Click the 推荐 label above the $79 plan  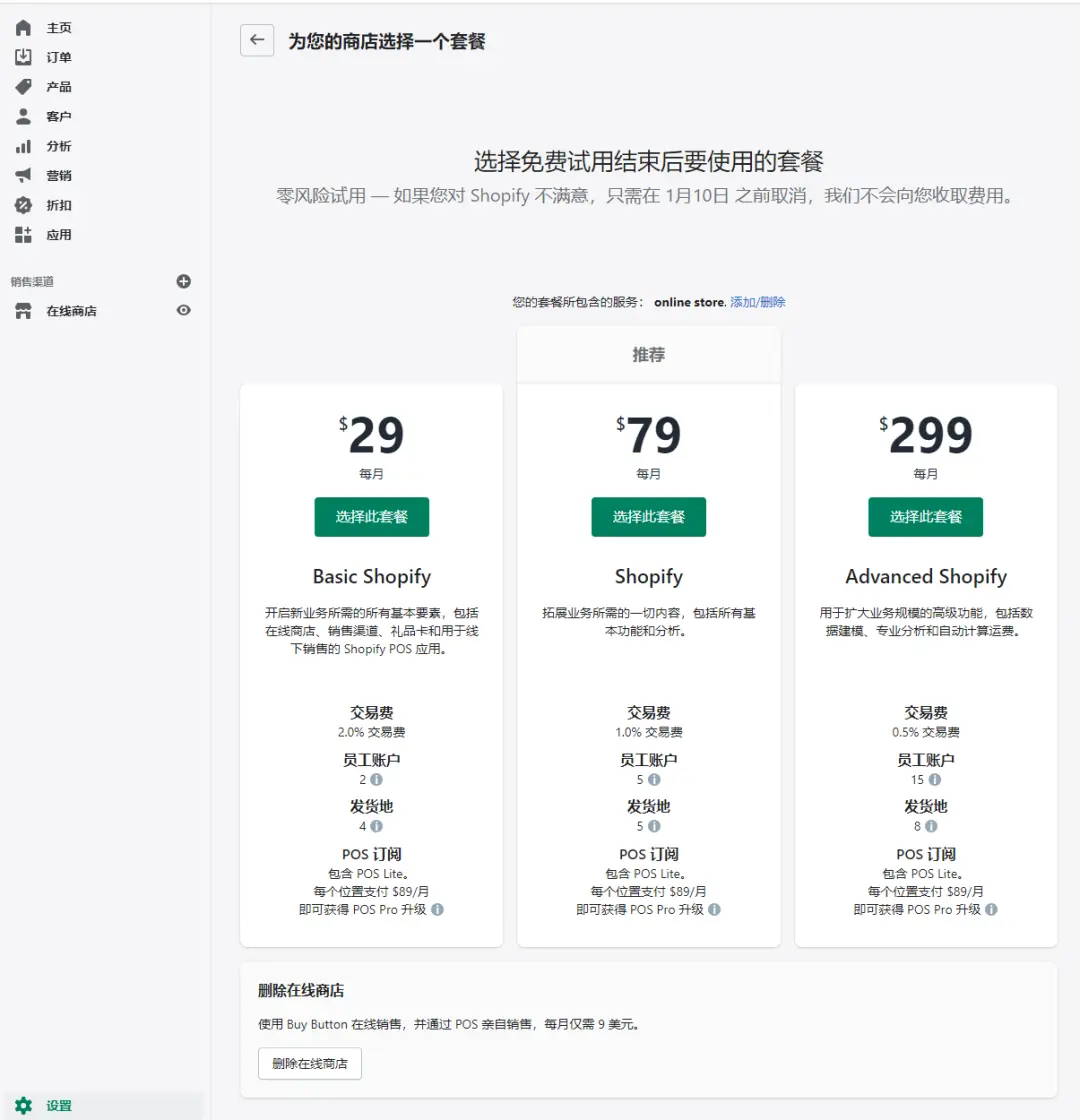pos(649,354)
